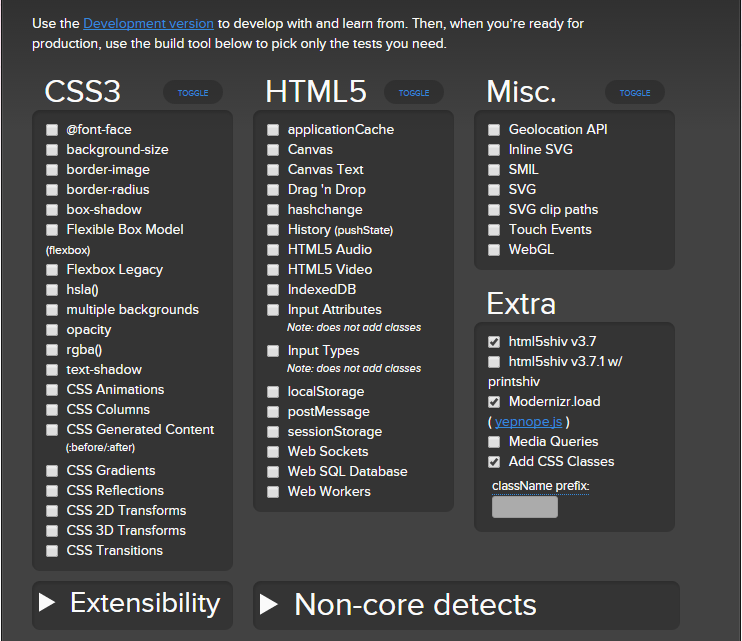Uncheck the Modernizr.load checkbox
Image resolution: width=742 pixels, height=641 pixels.
pos(494,402)
